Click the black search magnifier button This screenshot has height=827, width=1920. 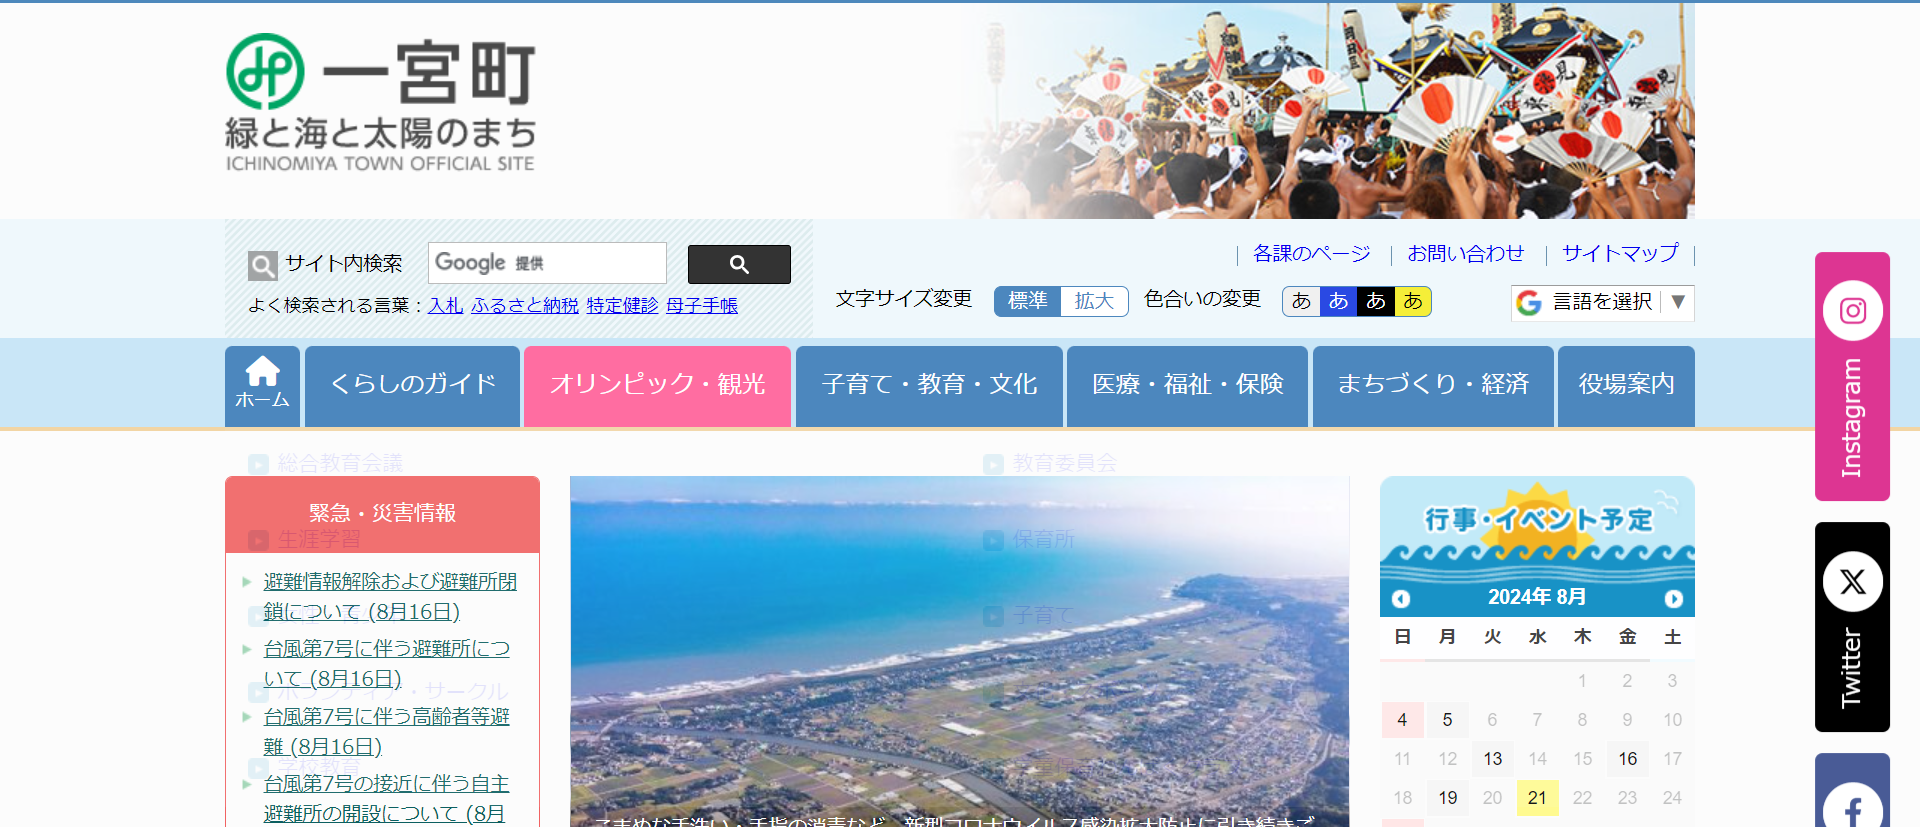739,264
